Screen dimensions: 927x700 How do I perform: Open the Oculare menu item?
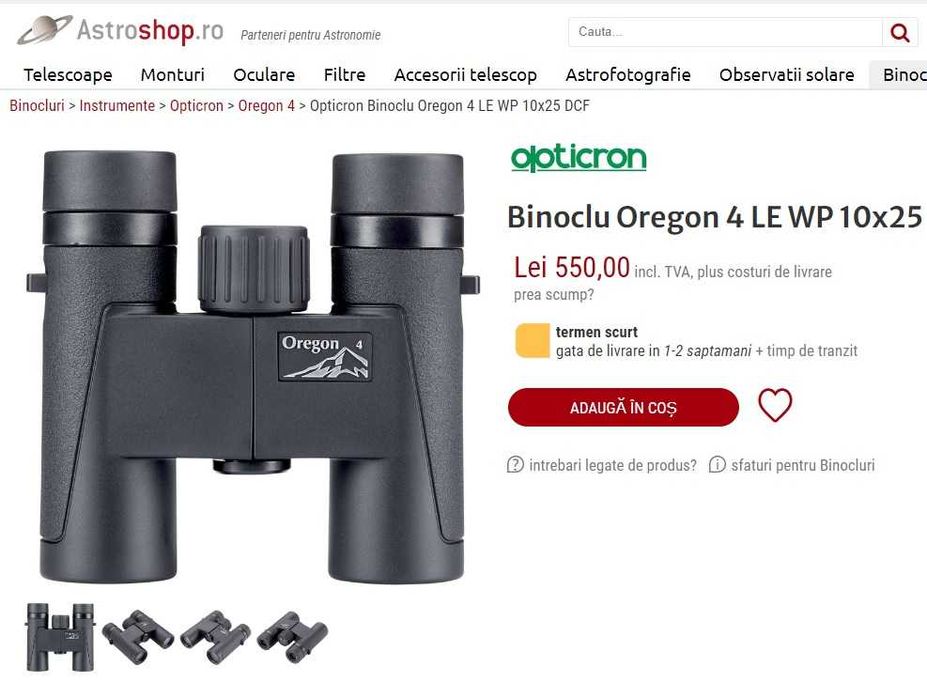point(264,75)
